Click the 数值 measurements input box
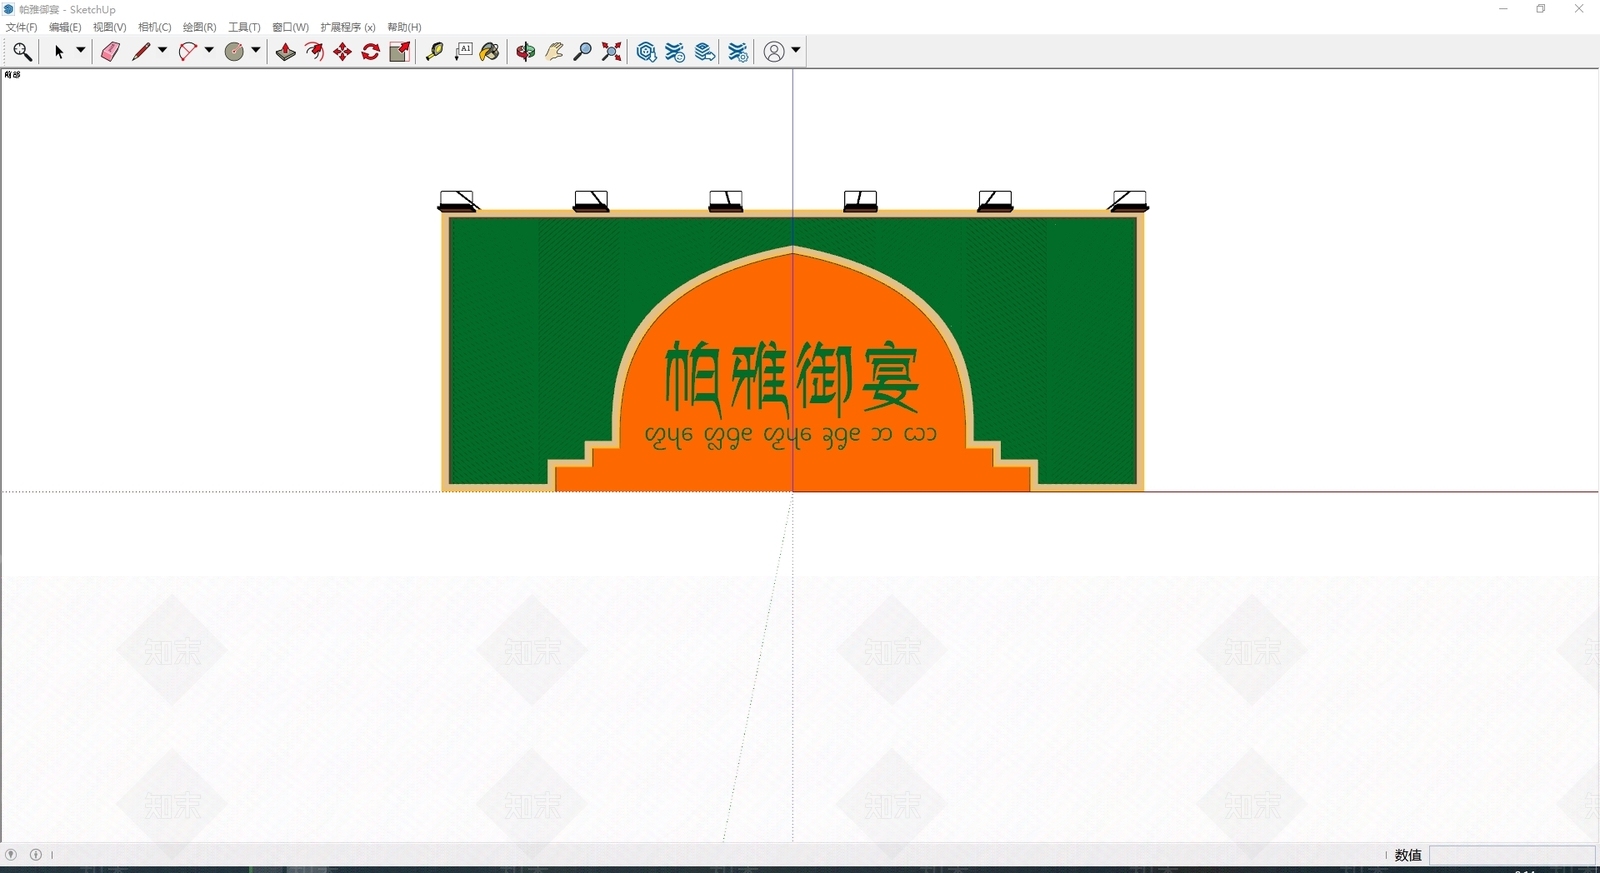The width and height of the screenshot is (1600, 873). 1512,855
